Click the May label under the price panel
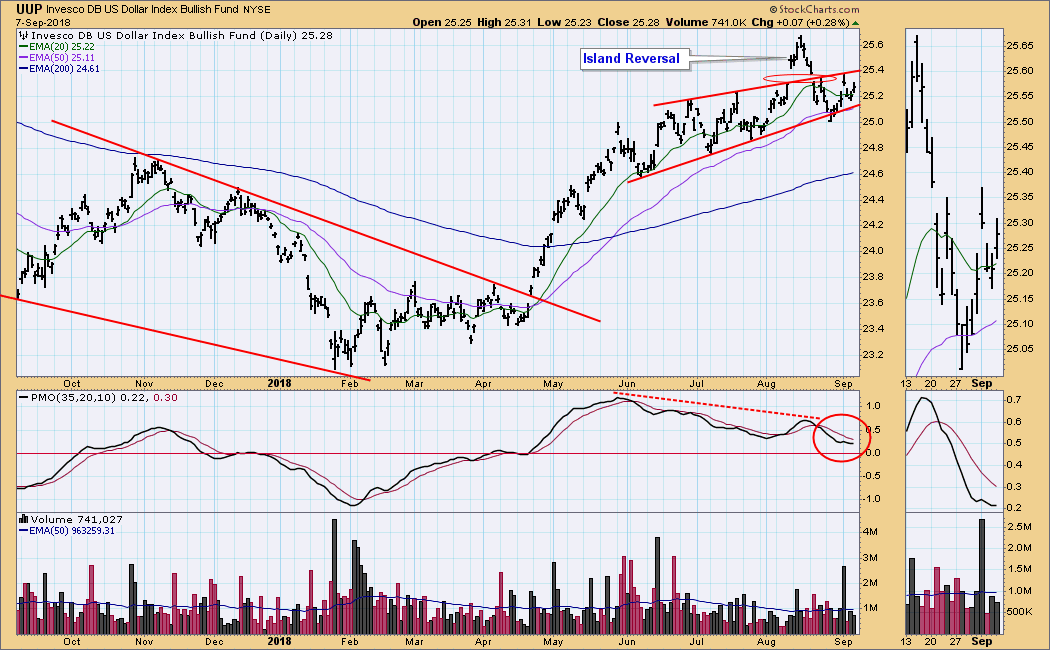 click(553, 384)
